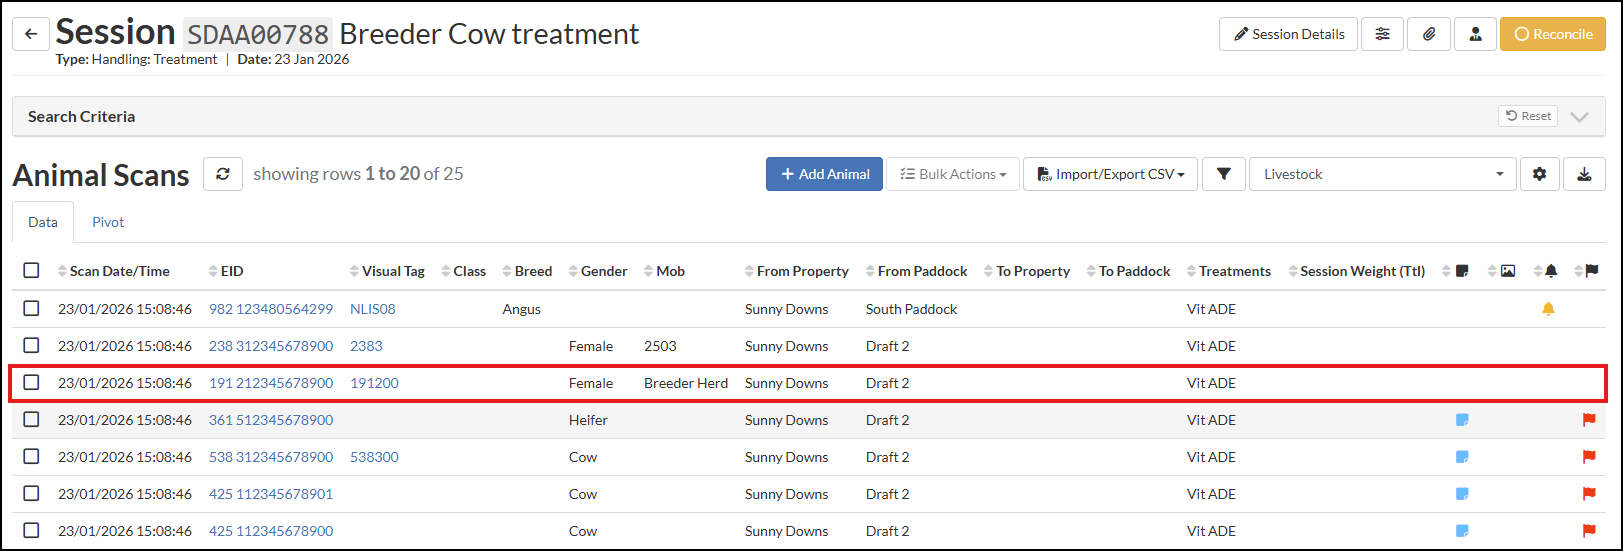Go back using the arrow button

click(x=31, y=34)
